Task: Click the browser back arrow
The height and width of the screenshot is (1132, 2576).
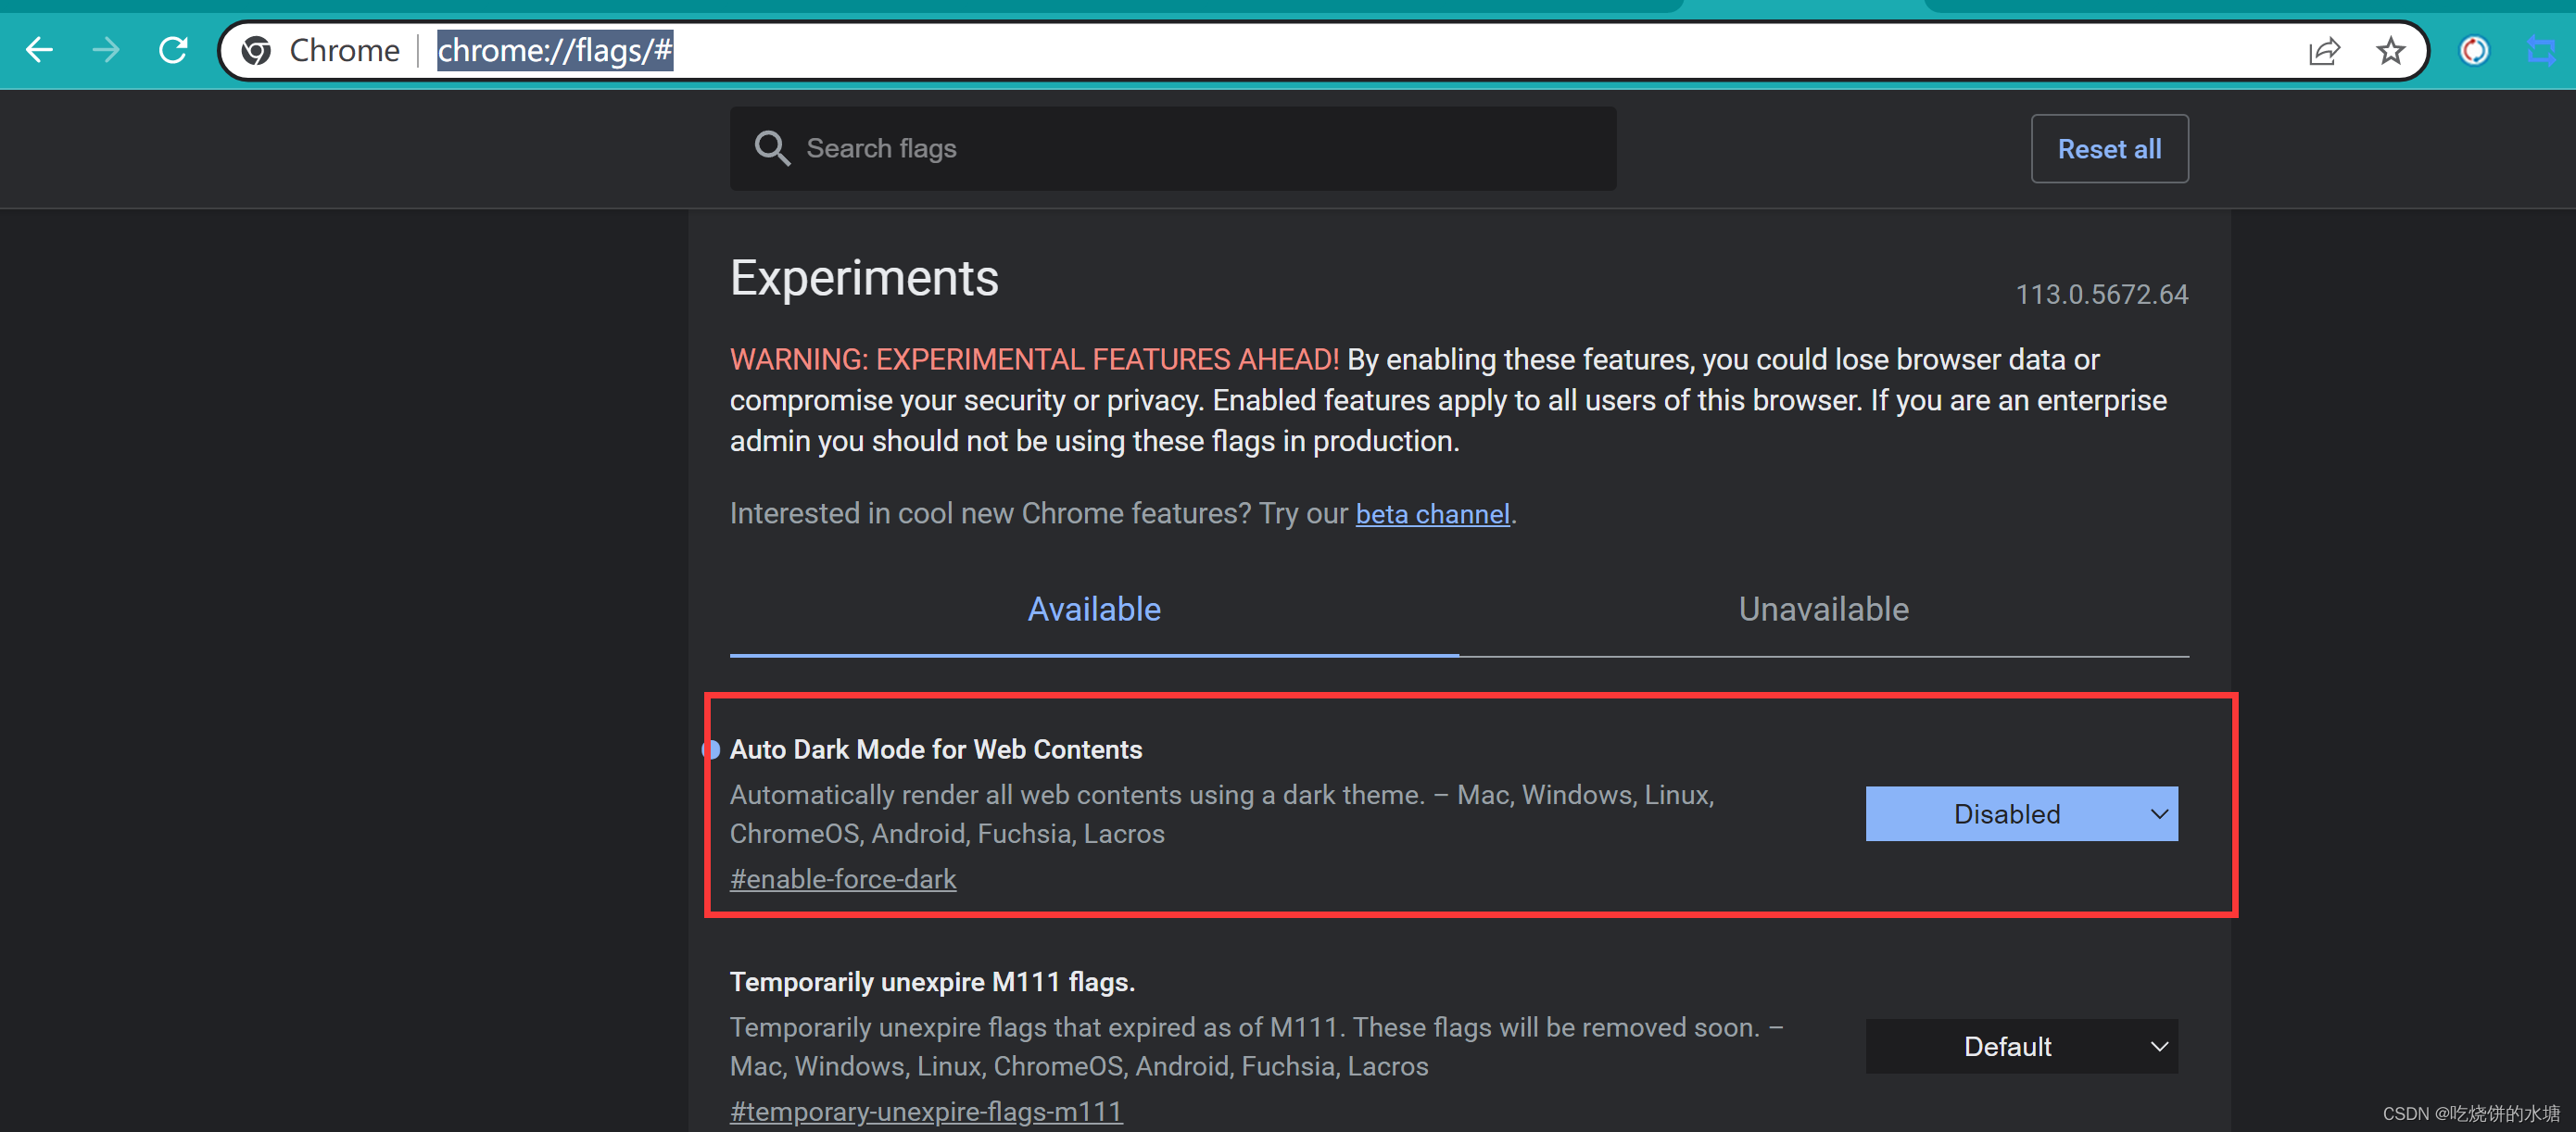Action: click(x=39, y=50)
